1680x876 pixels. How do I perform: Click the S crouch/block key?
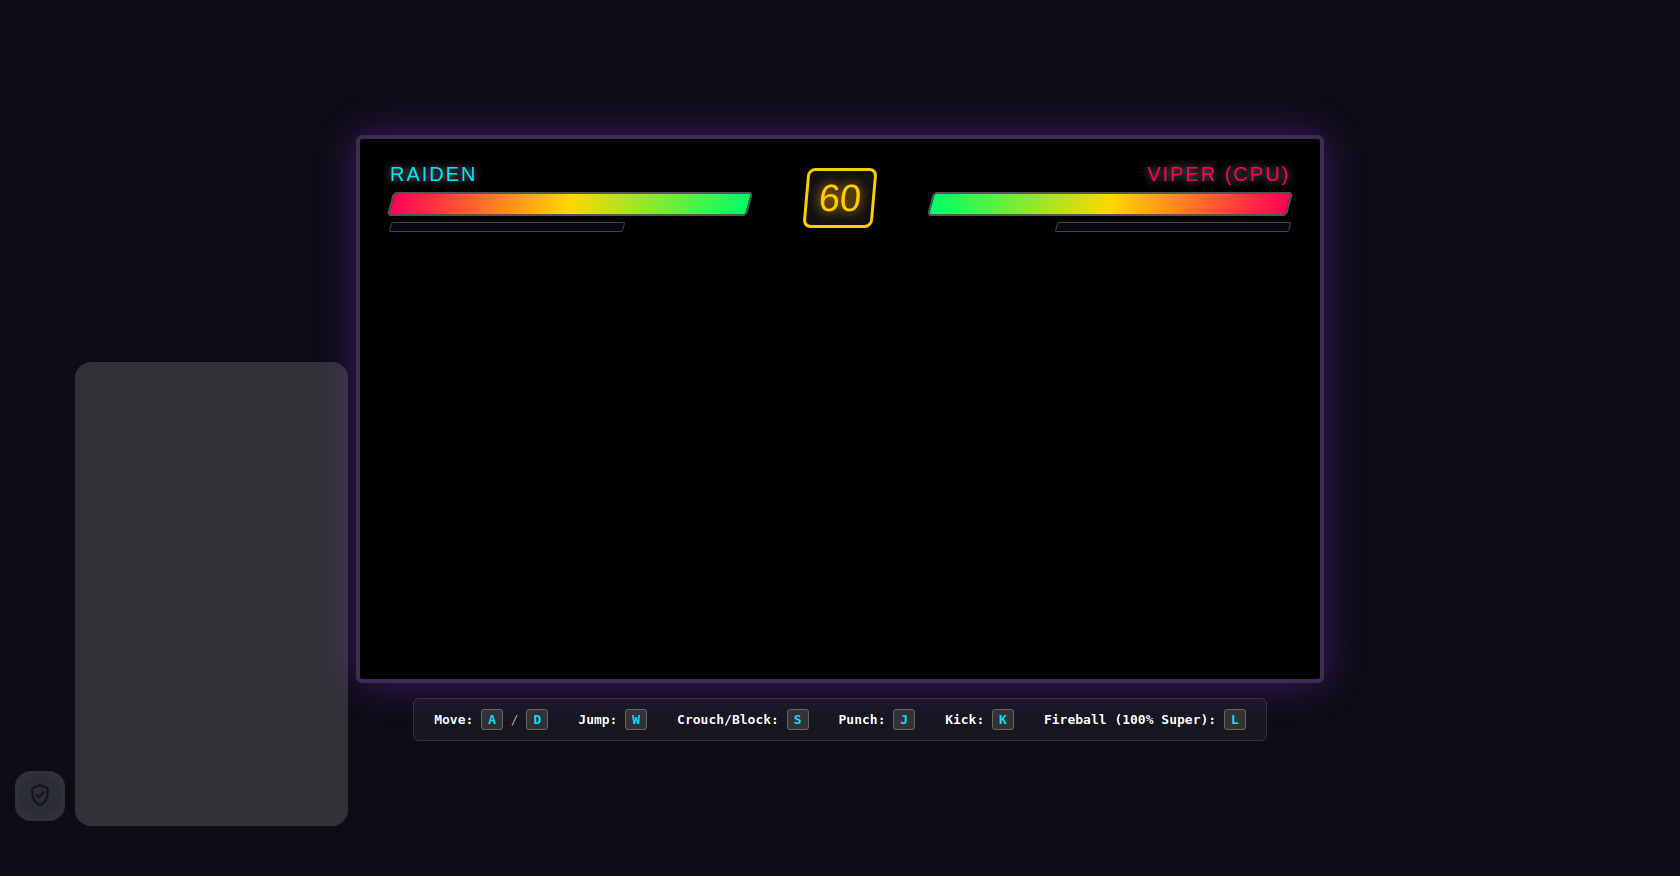point(798,720)
